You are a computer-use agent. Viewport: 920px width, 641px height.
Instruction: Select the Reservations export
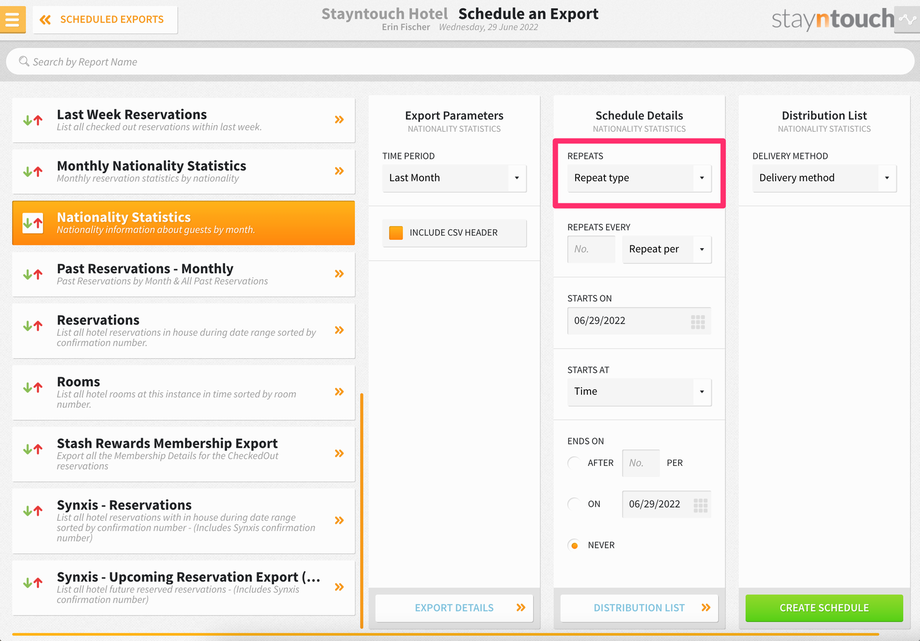pos(184,330)
